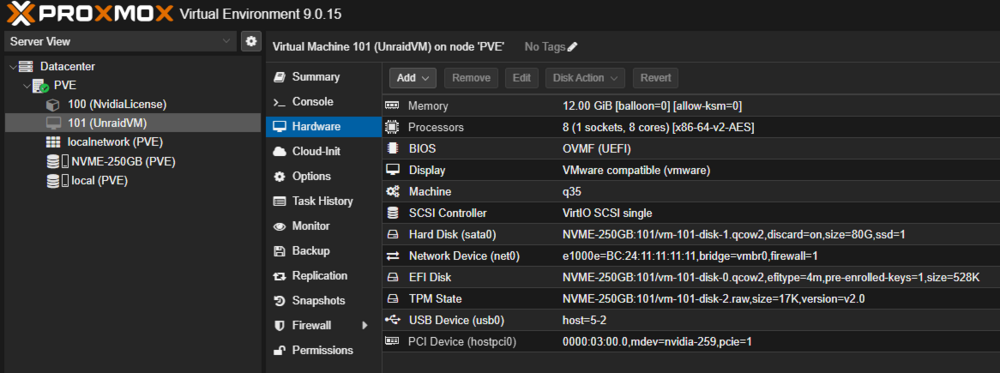Click the Snapshots history icon
The image size is (1000, 373).
click(x=279, y=301)
